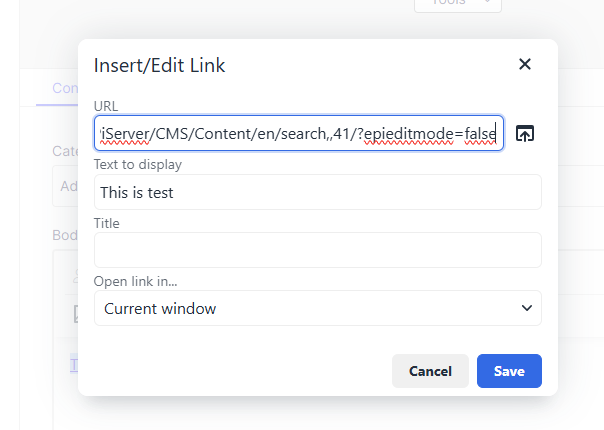The height and width of the screenshot is (430, 604).
Task: Click the 'URL' field label
Action: 106,106
